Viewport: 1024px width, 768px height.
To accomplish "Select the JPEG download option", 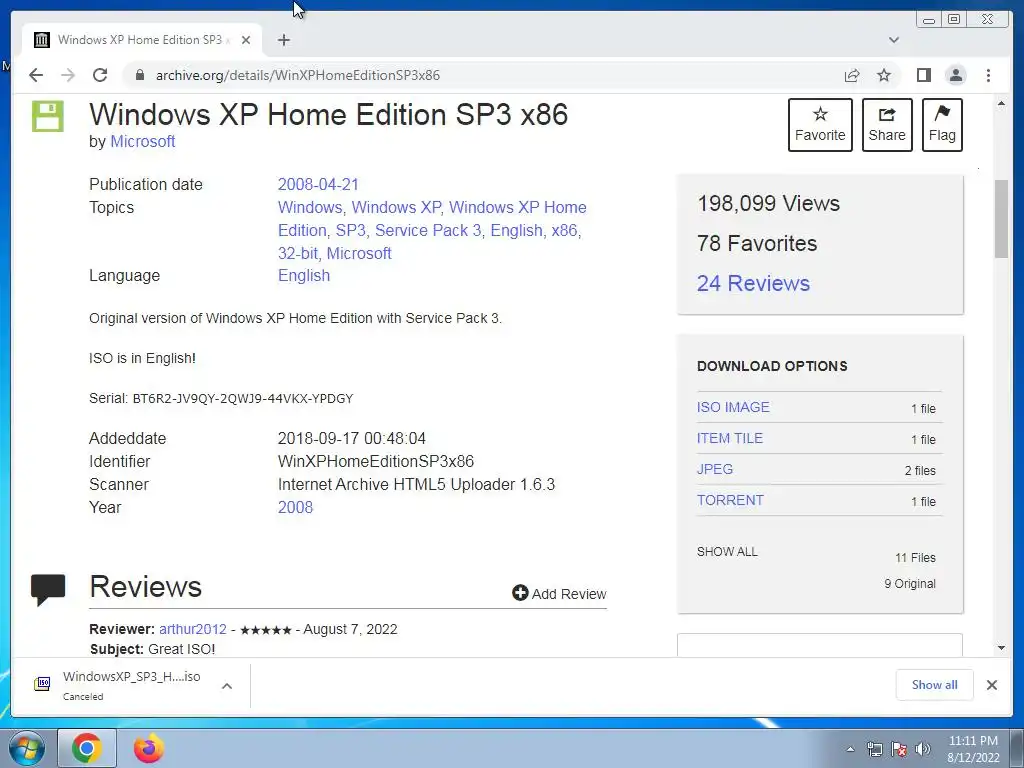I will tap(714, 469).
